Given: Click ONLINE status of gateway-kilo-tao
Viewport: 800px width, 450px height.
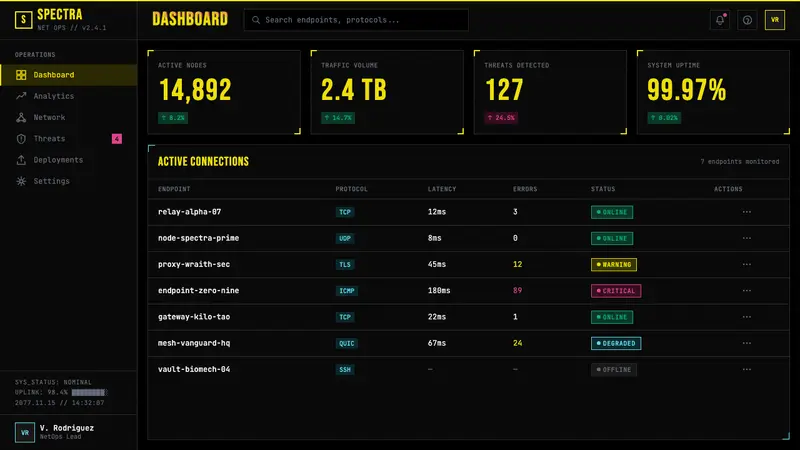Looking at the screenshot, I should point(612,317).
